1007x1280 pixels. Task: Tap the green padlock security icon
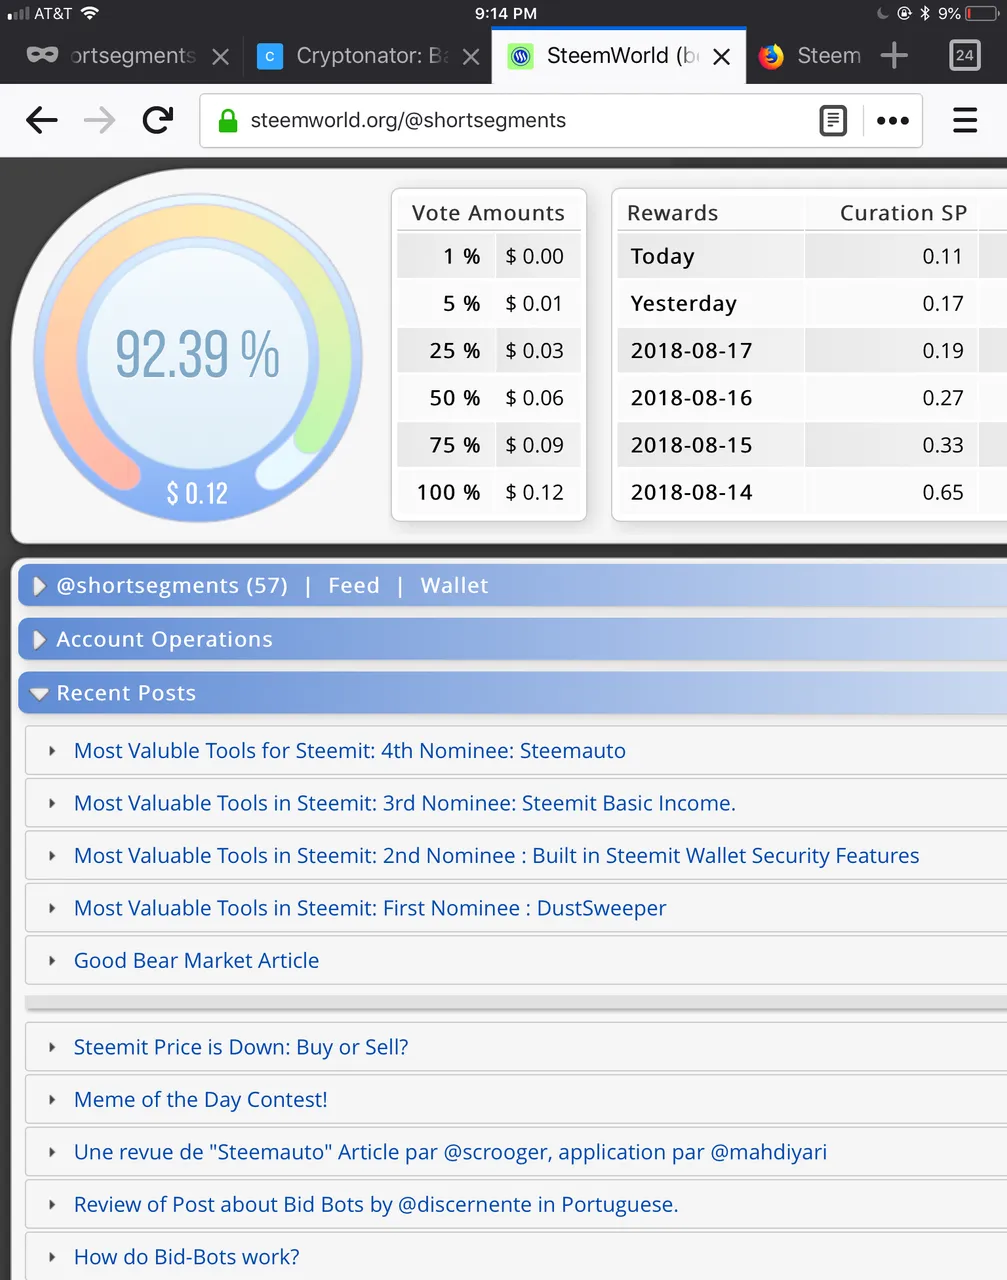point(228,121)
